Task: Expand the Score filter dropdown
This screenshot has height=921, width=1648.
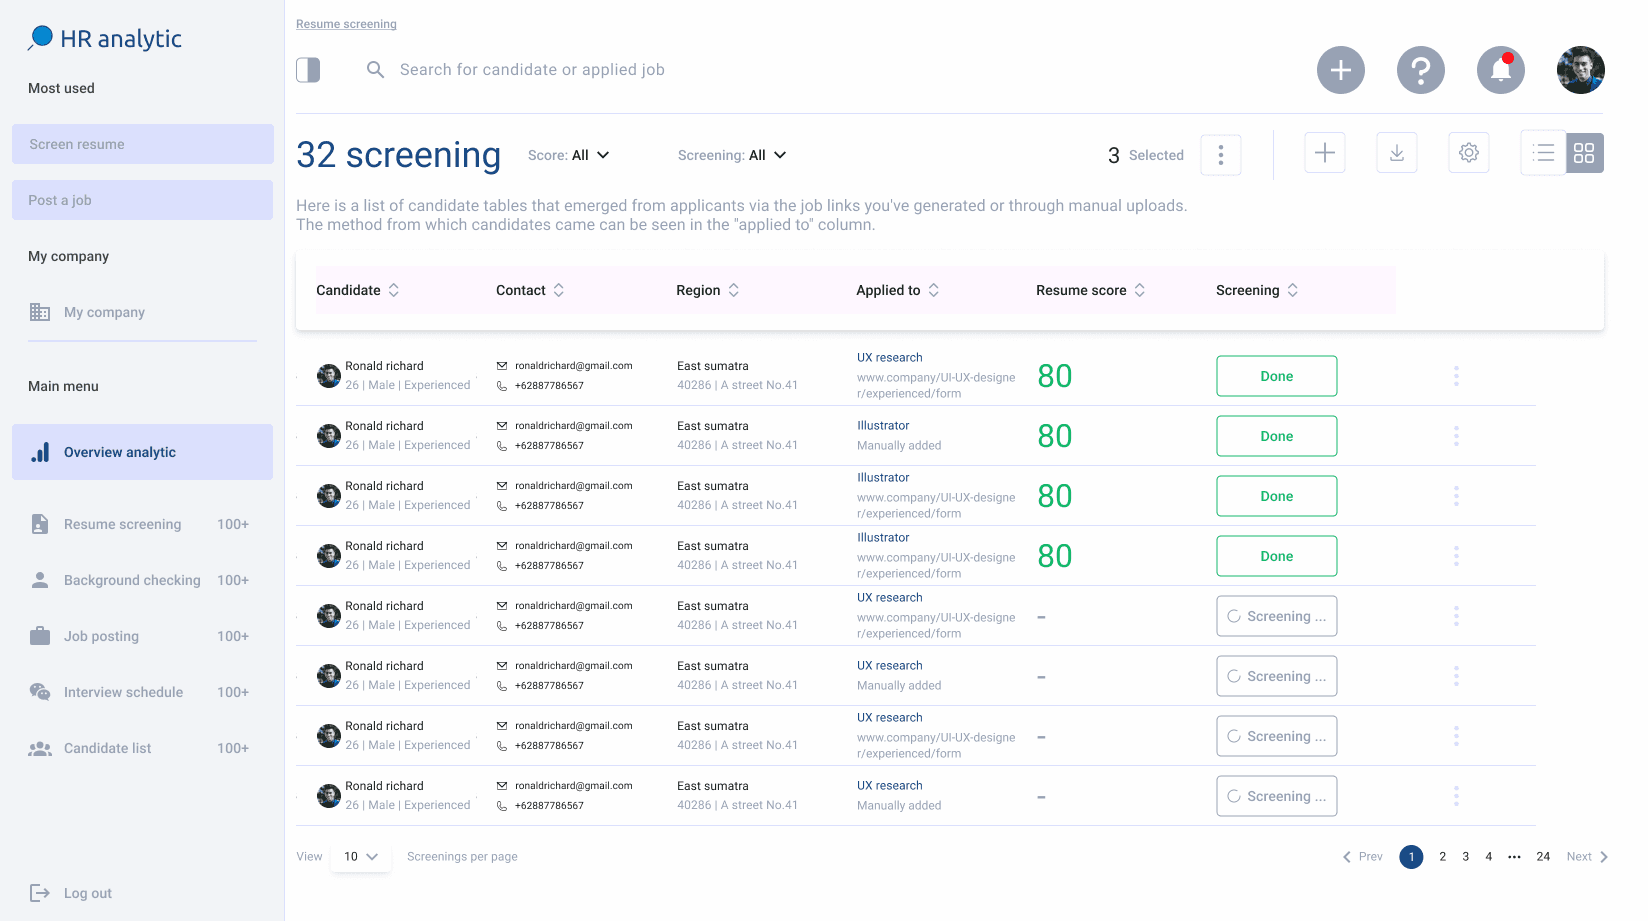Action: [x=569, y=155]
